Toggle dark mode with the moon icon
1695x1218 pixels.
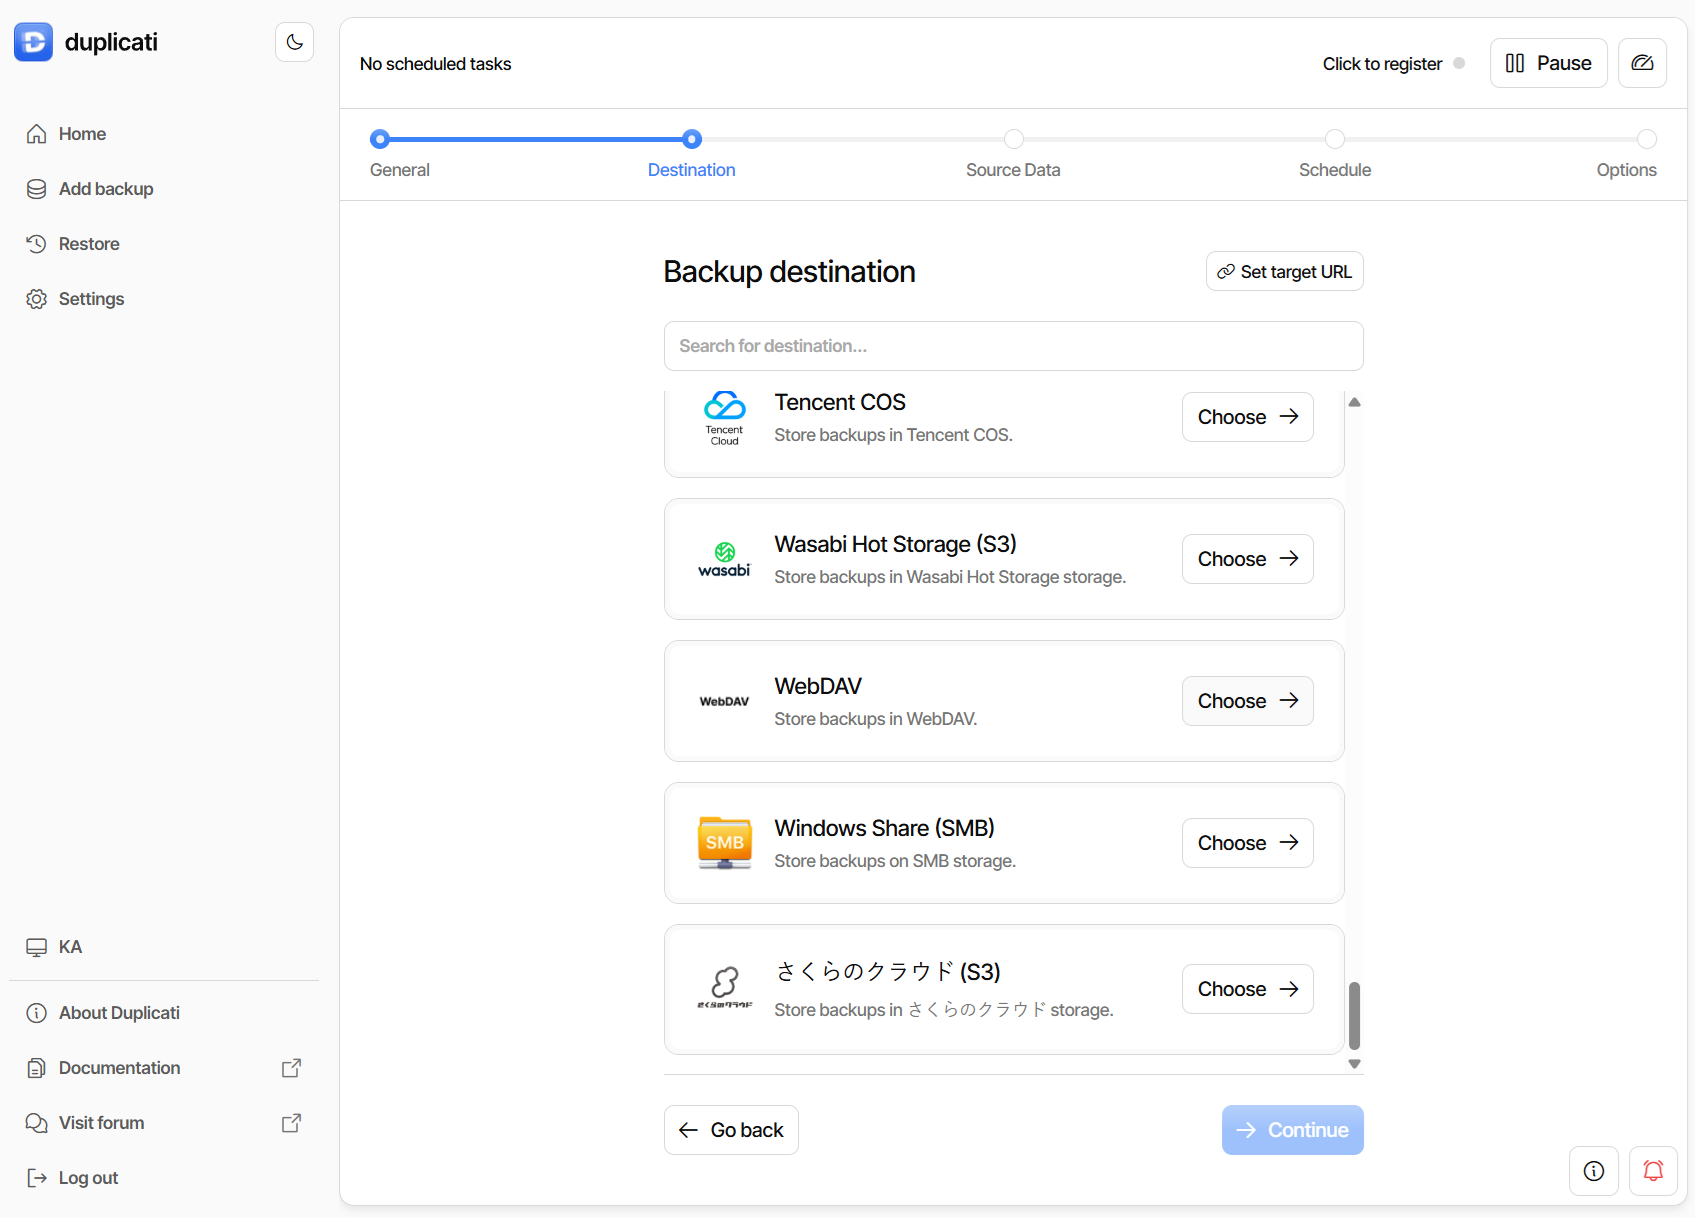pos(293,41)
